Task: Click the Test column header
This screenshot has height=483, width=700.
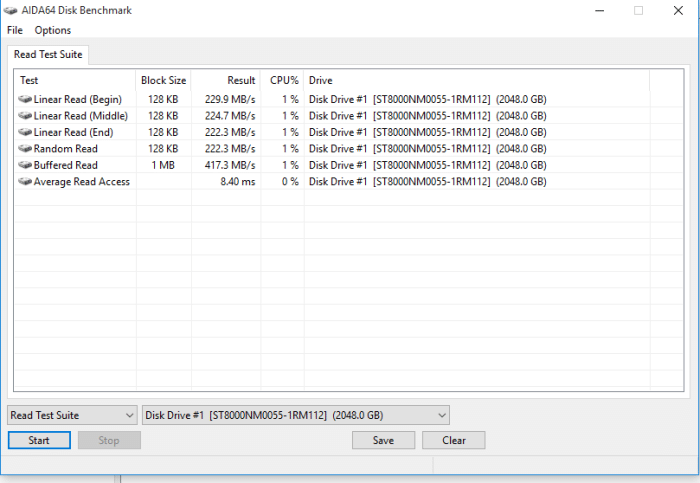Action: [75, 80]
